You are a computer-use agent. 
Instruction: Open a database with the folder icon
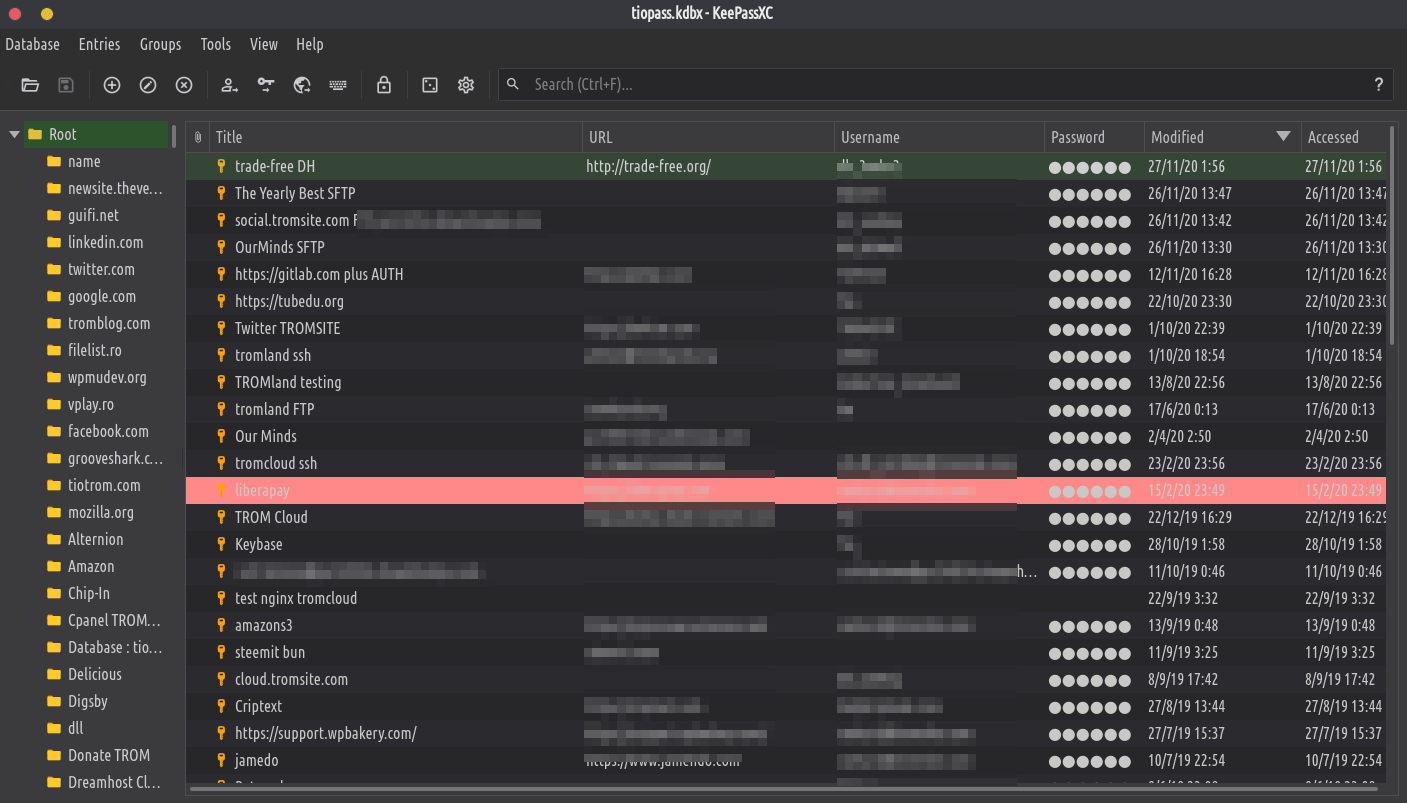(x=30, y=85)
